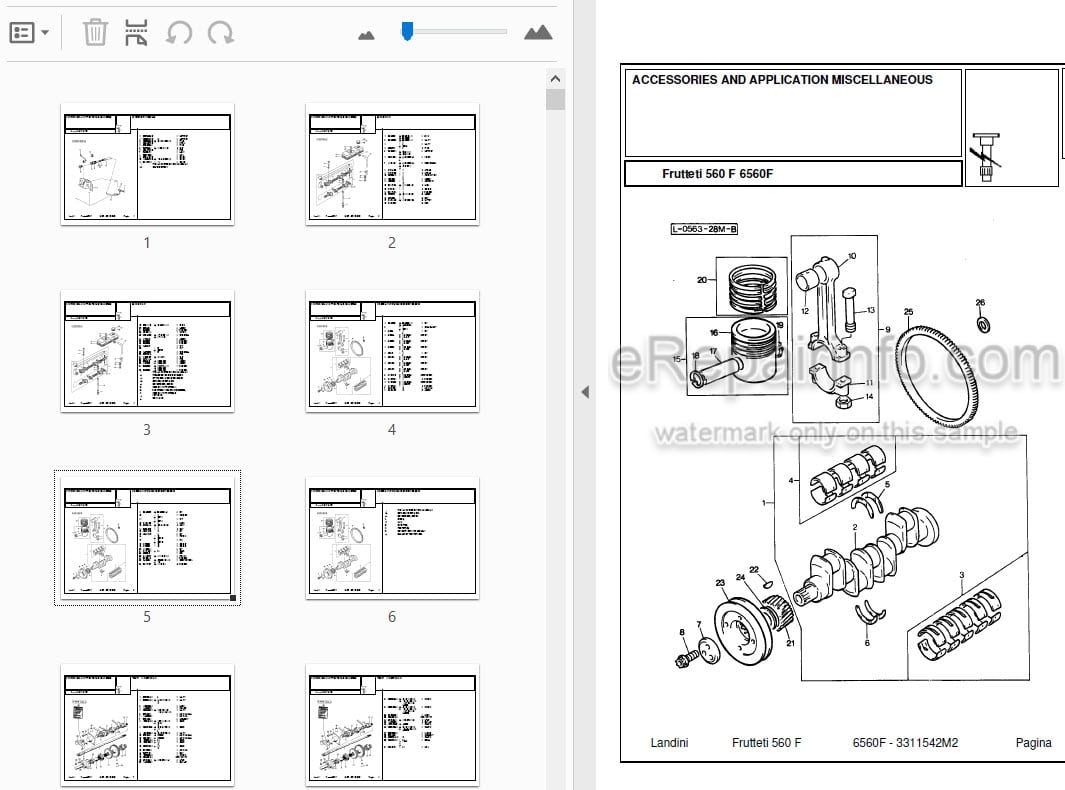Select page 6 thumbnail
The height and width of the screenshot is (790, 1065).
click(x=392, y=538)
